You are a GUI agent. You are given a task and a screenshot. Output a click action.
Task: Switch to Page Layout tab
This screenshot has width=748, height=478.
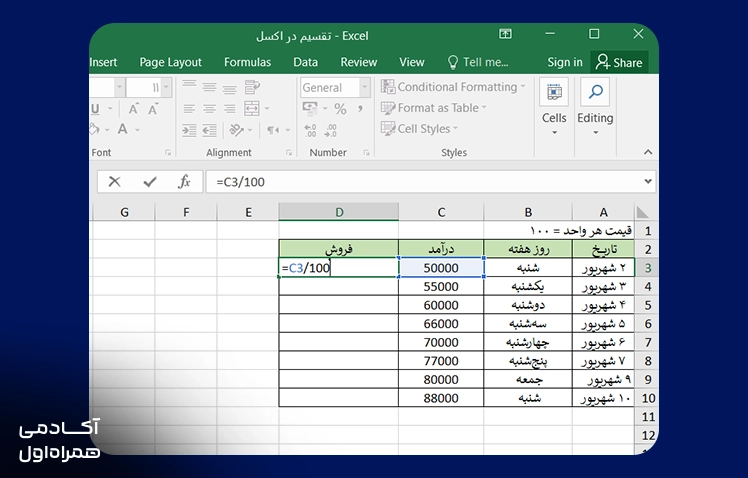tap(170, 62)
